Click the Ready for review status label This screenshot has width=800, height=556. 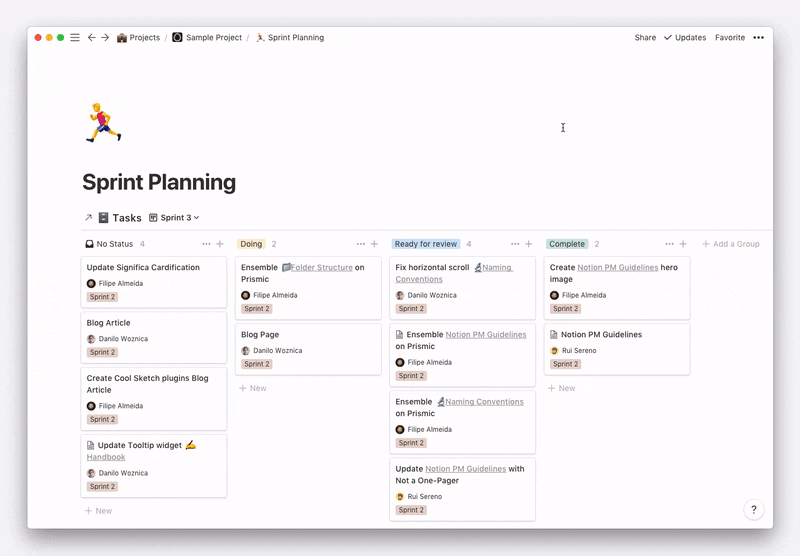(426, 244)
